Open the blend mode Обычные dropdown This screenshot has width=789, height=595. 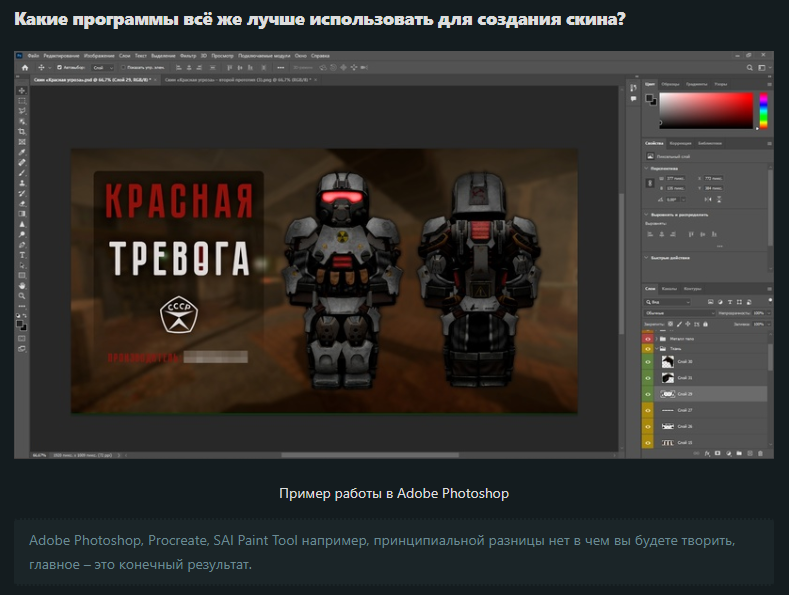tap(680, 313)
